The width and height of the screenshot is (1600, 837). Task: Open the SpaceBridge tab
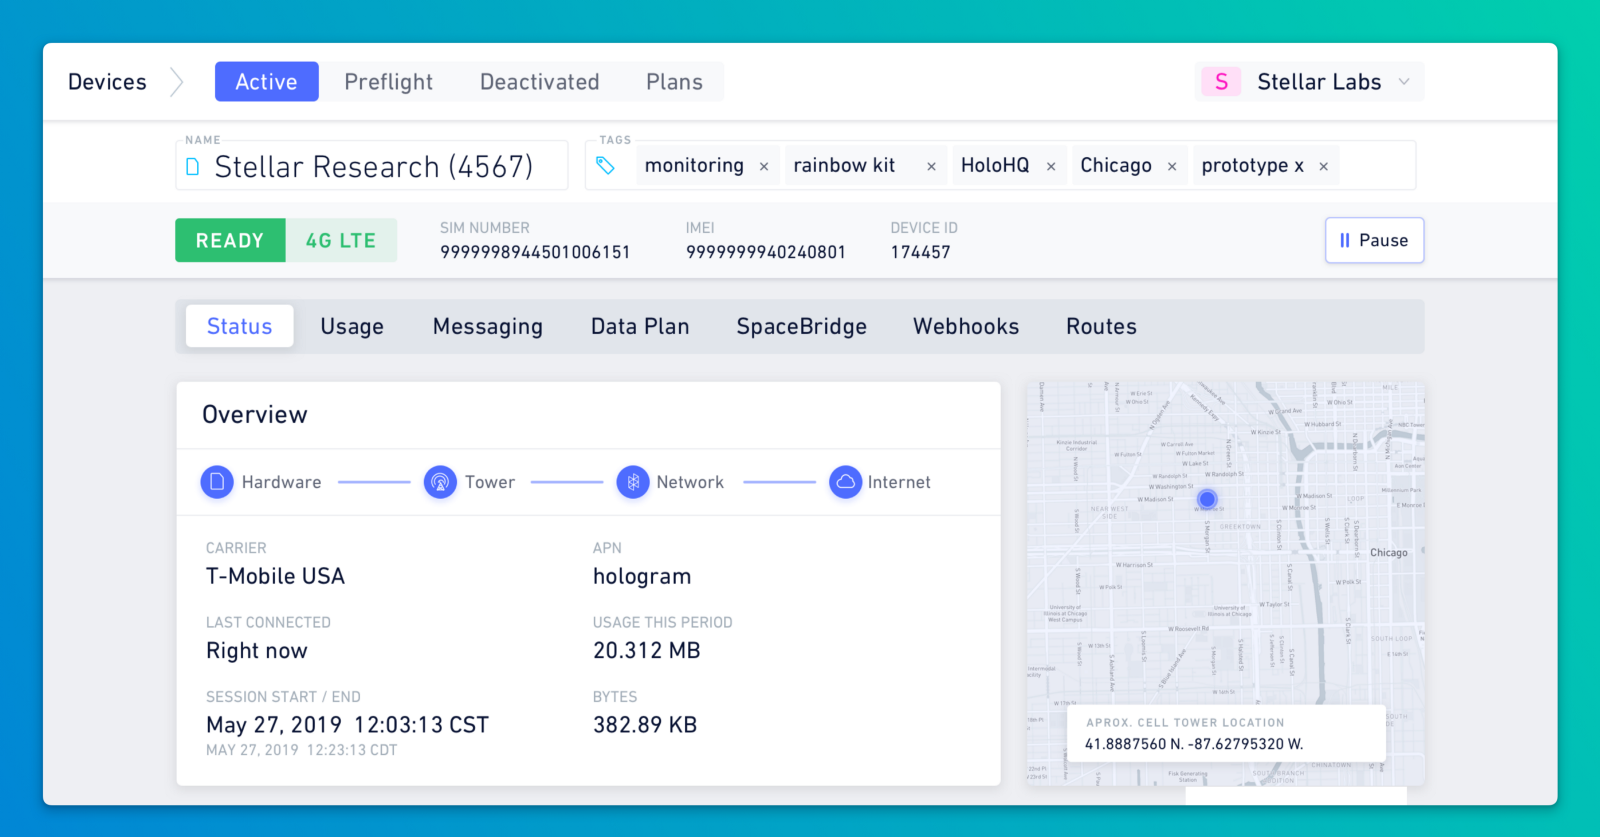click(x=801, y=326)
